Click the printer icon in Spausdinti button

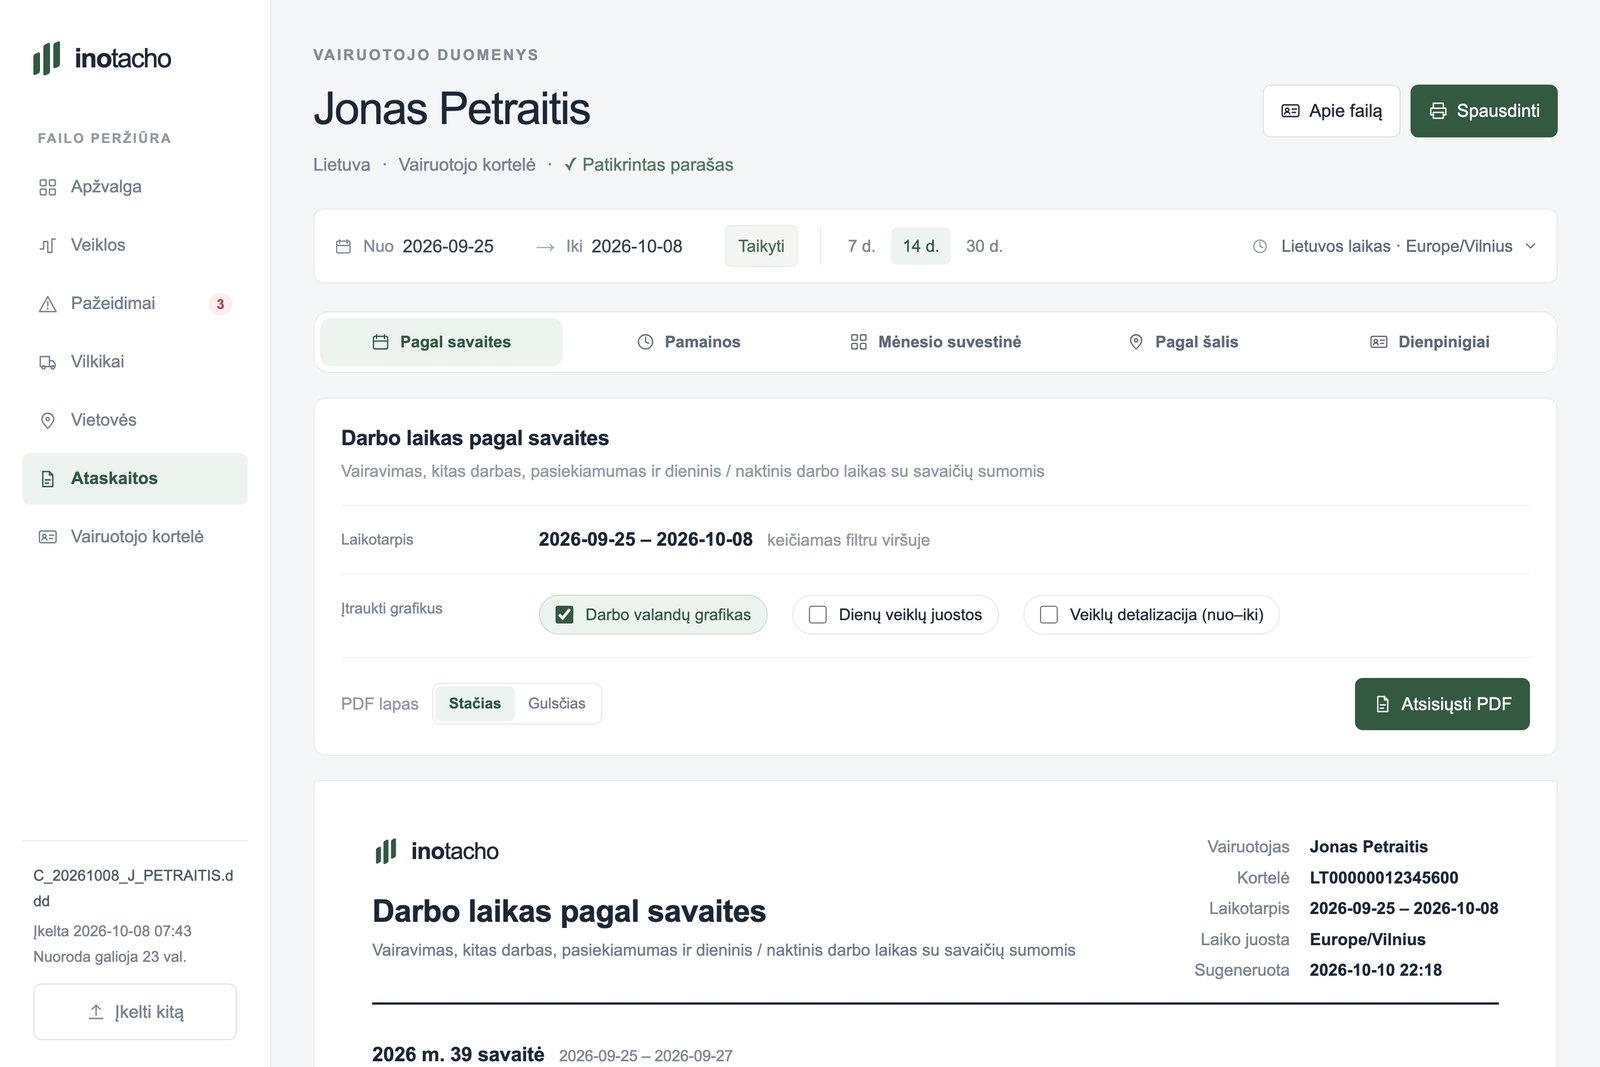[1438, 111]
